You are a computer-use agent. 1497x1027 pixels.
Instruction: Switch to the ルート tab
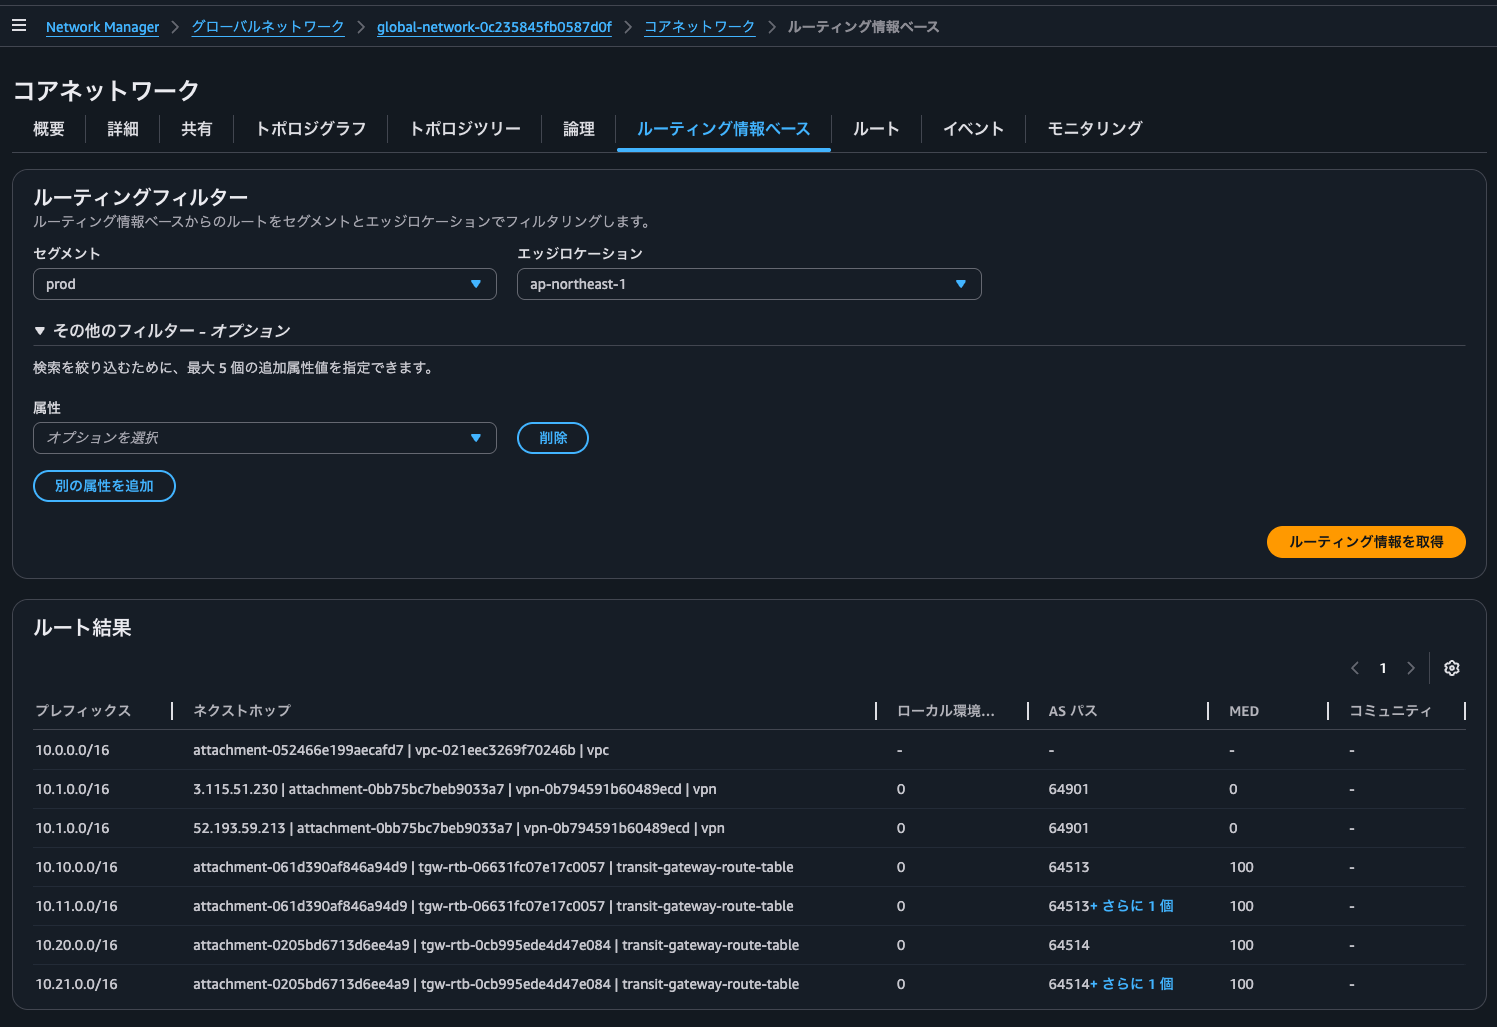876,129
